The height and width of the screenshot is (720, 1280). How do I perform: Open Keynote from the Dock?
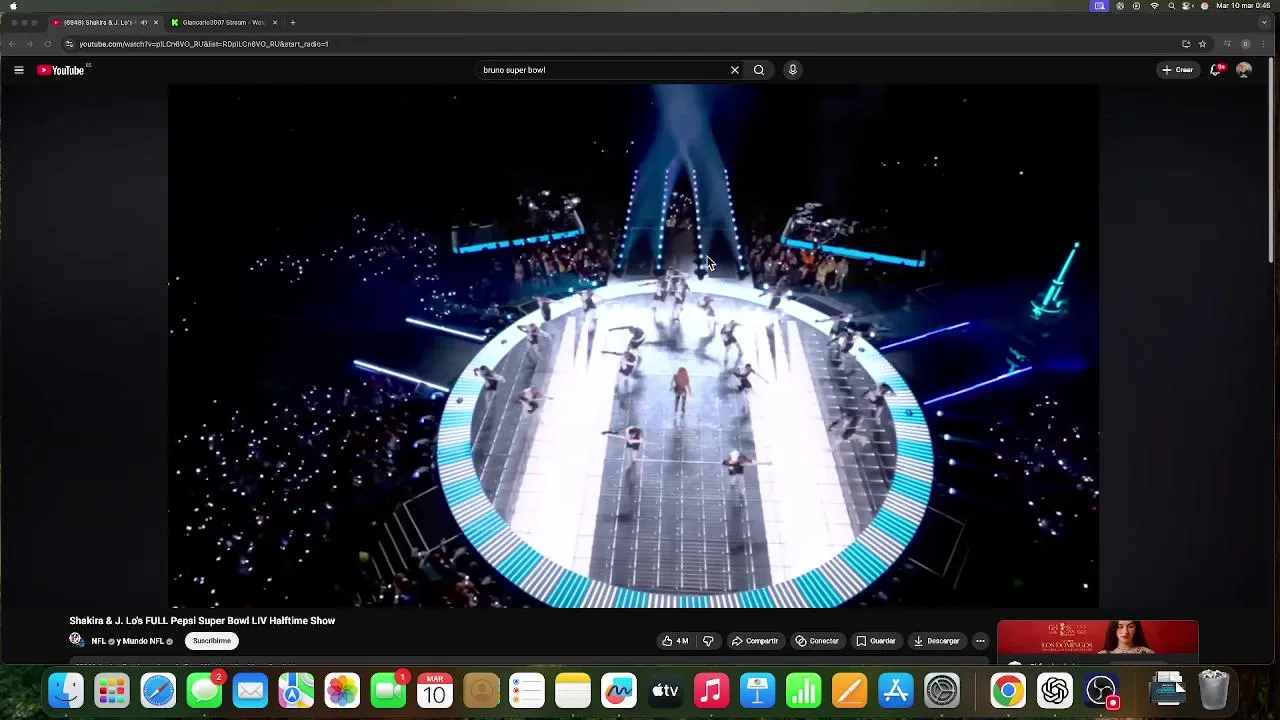point(757,691)
